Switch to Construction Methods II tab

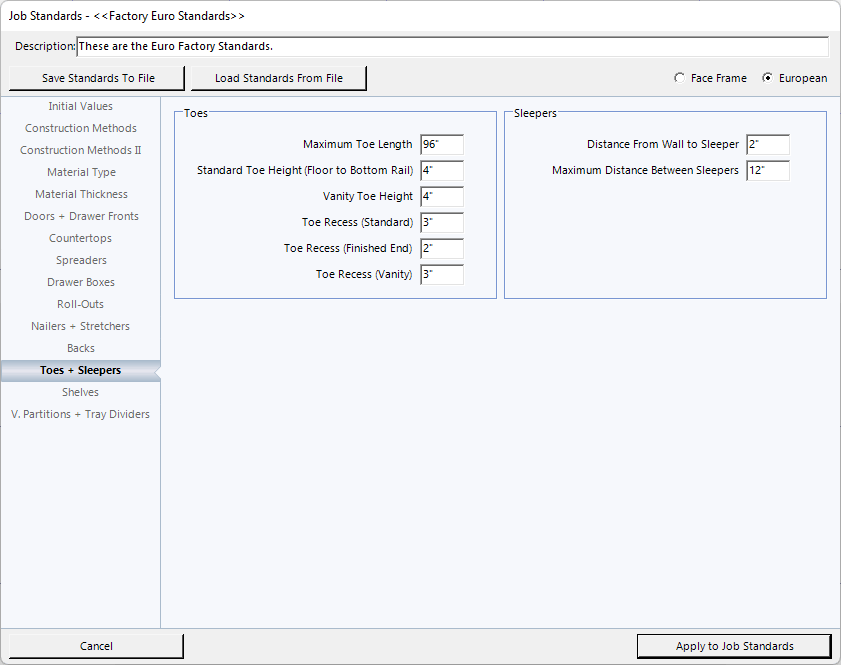click(80, 150)
